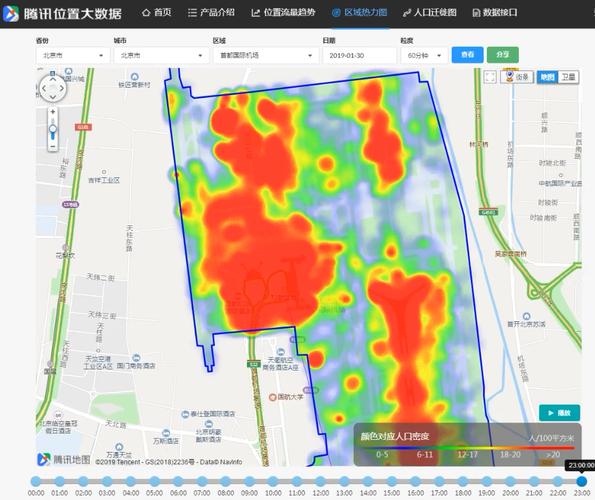Pan the map right with the arrow control
Image resolution: width=595 pixels, height=500 pixels.
coord(61,88)
